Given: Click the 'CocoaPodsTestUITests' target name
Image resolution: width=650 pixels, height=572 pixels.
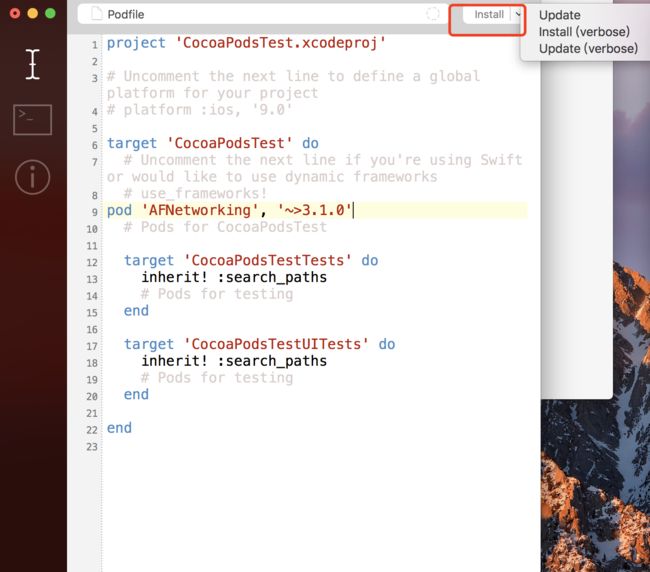Looking at the screenshot, I should [x=276, y=344].
